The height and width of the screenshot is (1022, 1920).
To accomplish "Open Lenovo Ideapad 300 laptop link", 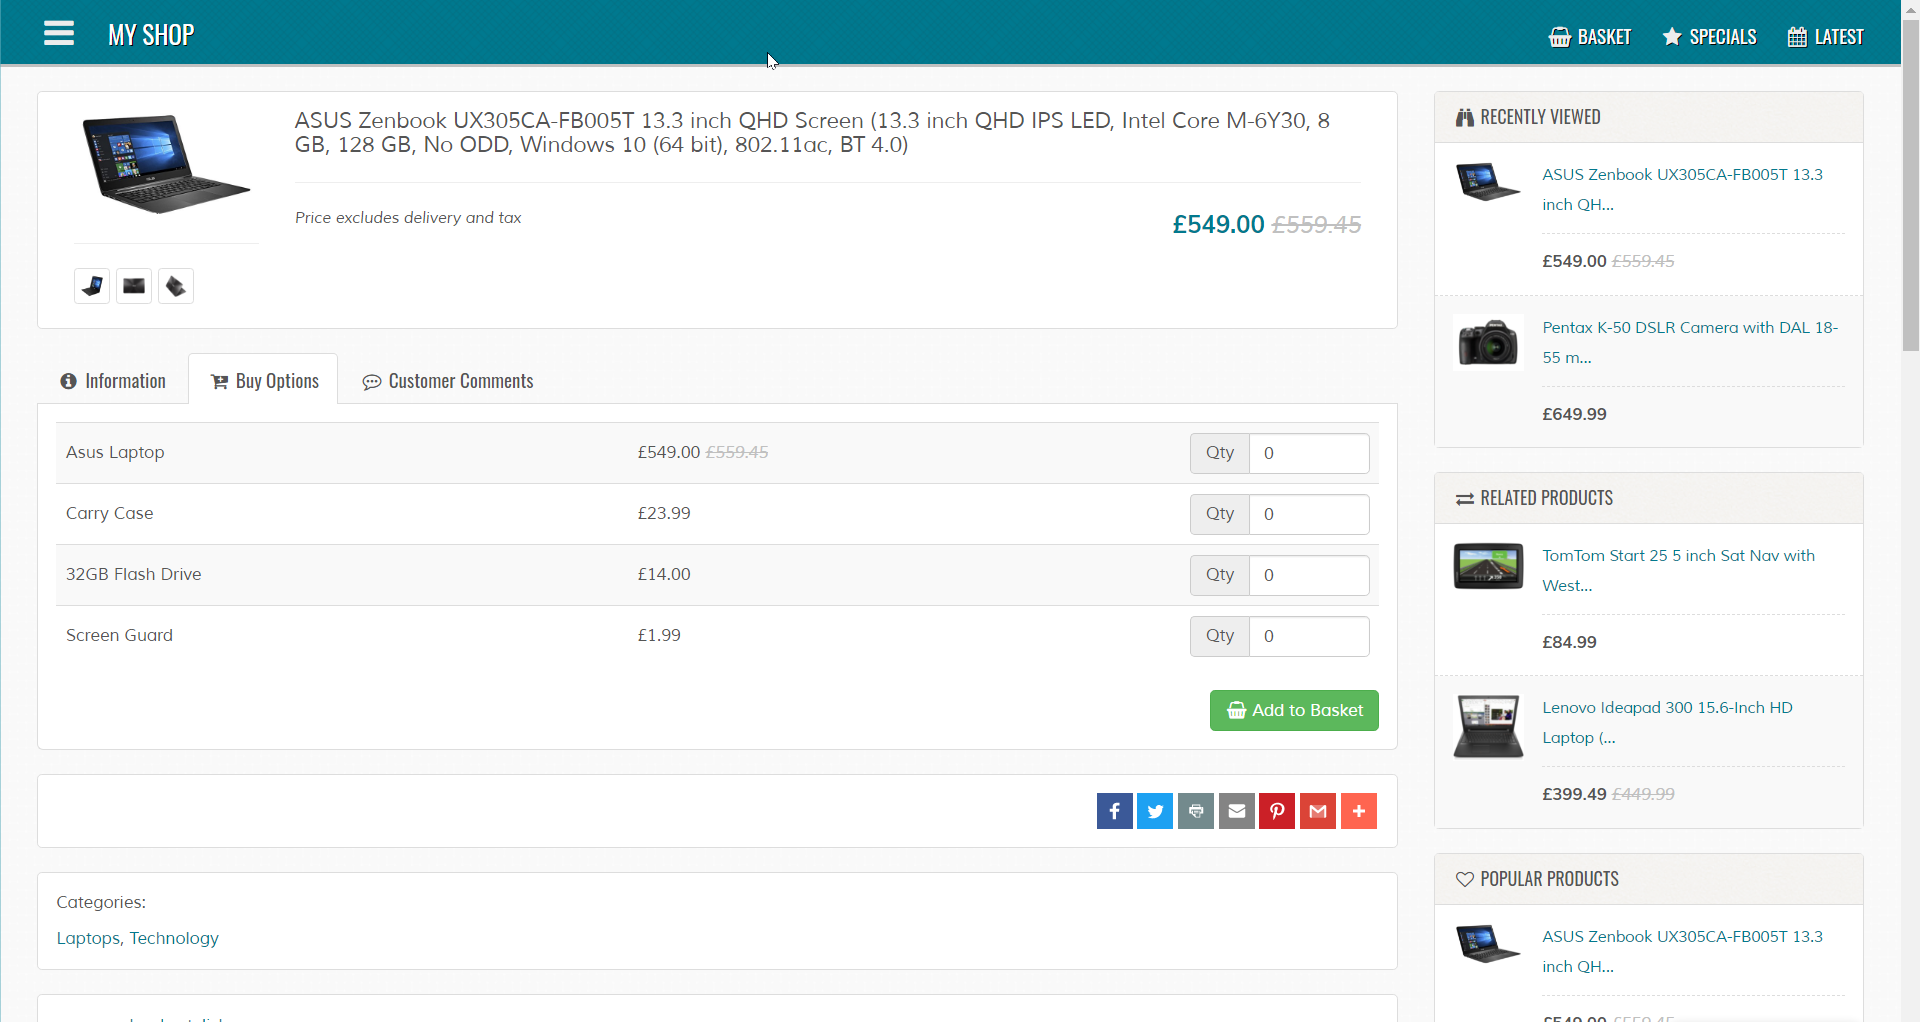I will [x=1667, y=722].
